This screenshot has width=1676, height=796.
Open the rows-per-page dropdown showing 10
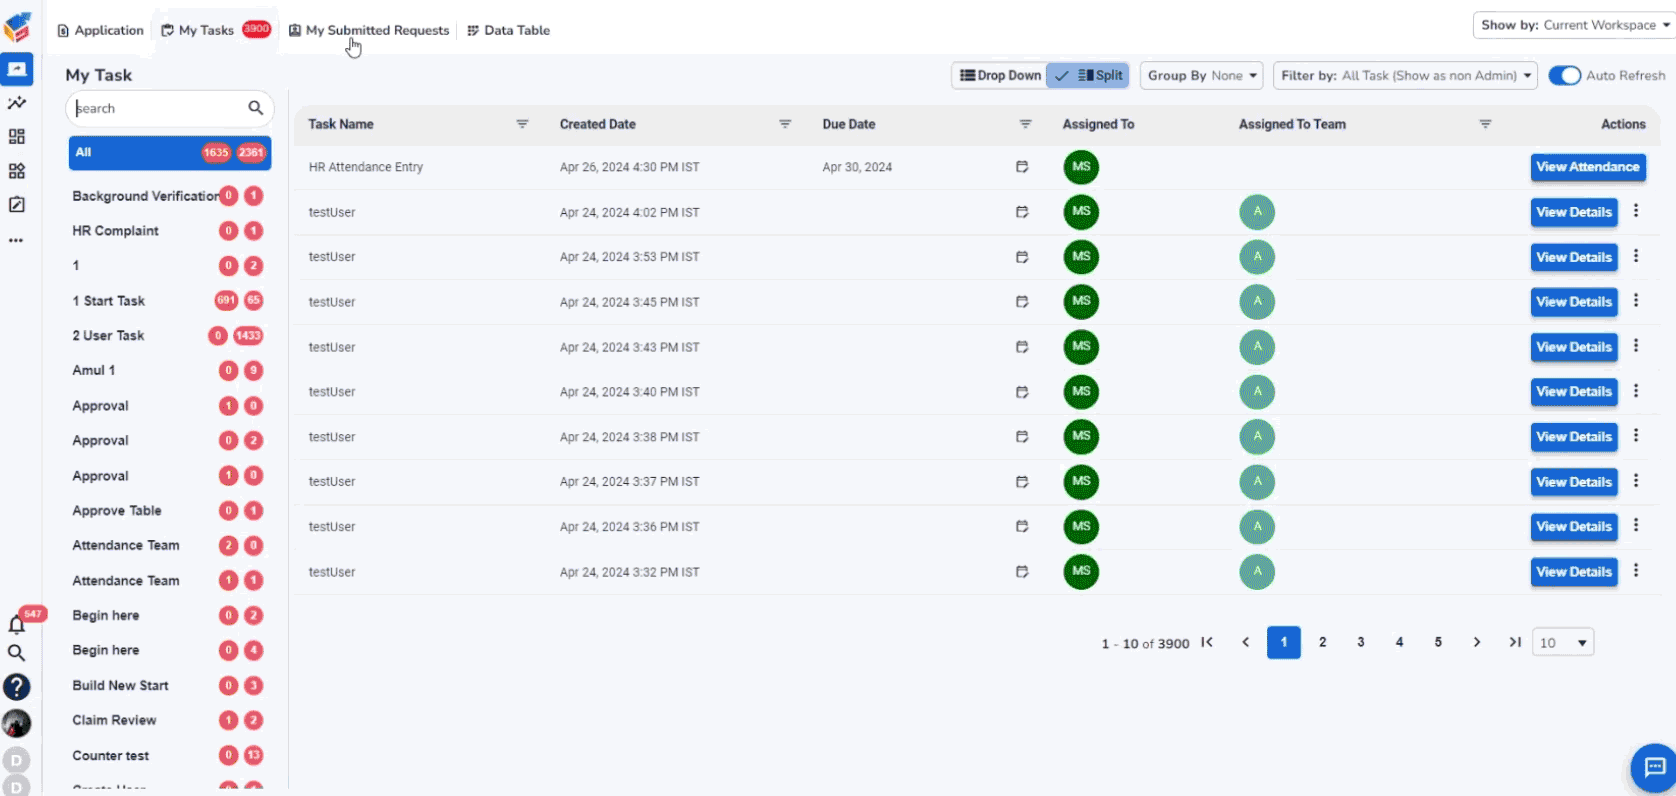[x=1563, y=643]
